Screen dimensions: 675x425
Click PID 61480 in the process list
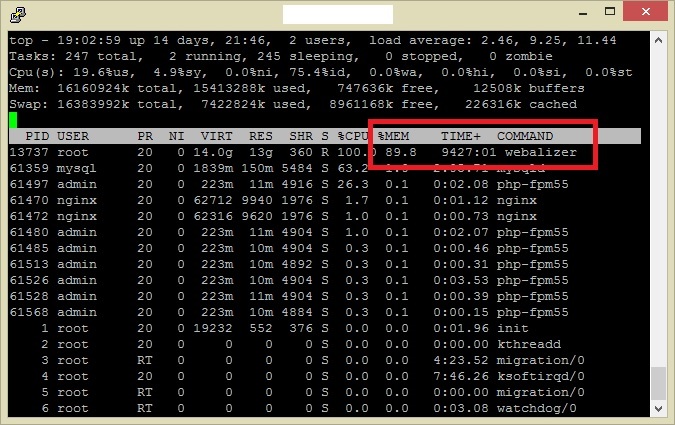click(x=29, y=232)
